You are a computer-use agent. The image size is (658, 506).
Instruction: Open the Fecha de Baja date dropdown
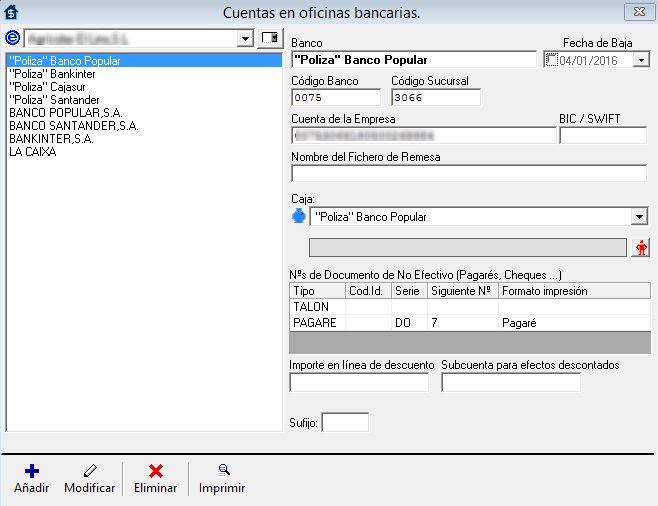[x=641, y=60]
